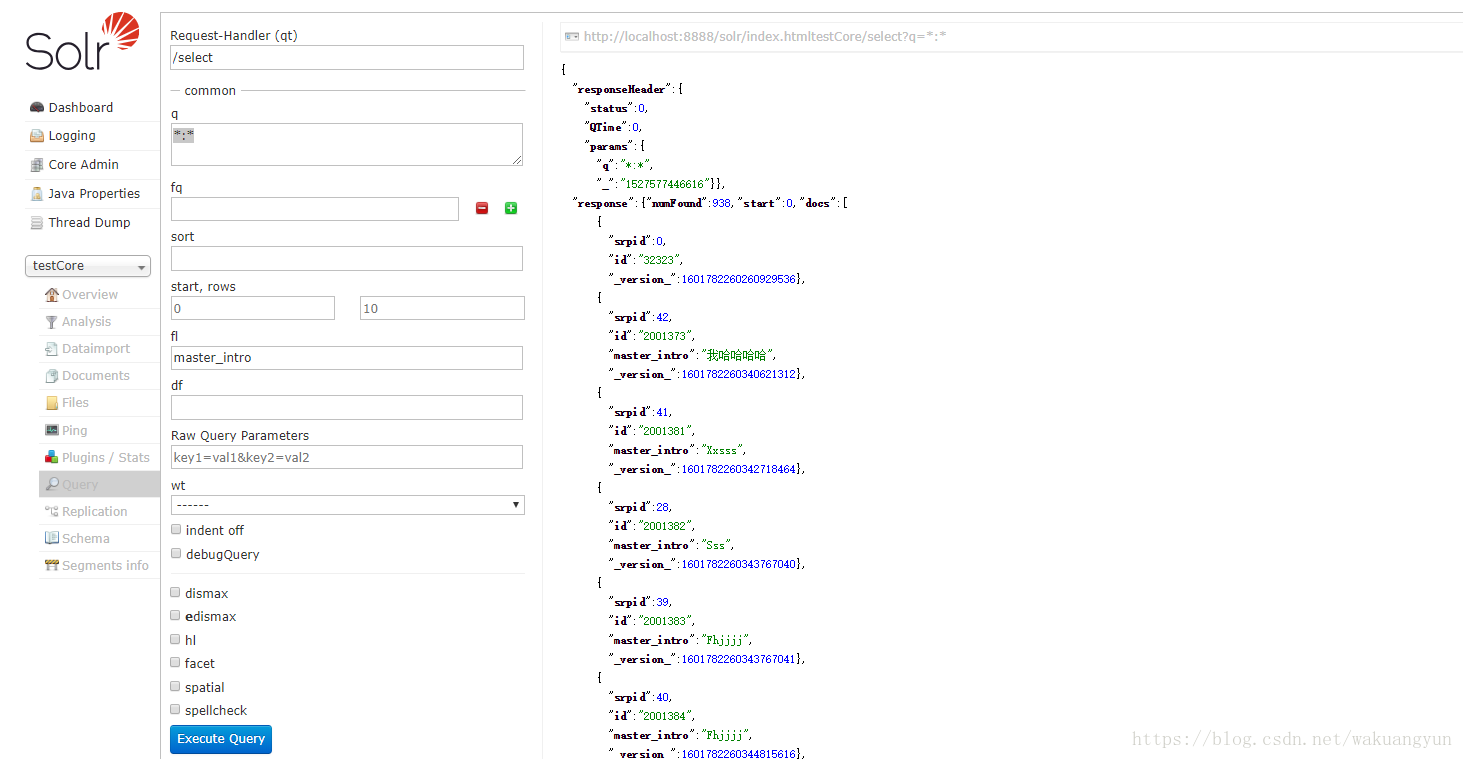Click the rows input field
The width and height of the screenshot is (1463, 759).
pos(442,308)
